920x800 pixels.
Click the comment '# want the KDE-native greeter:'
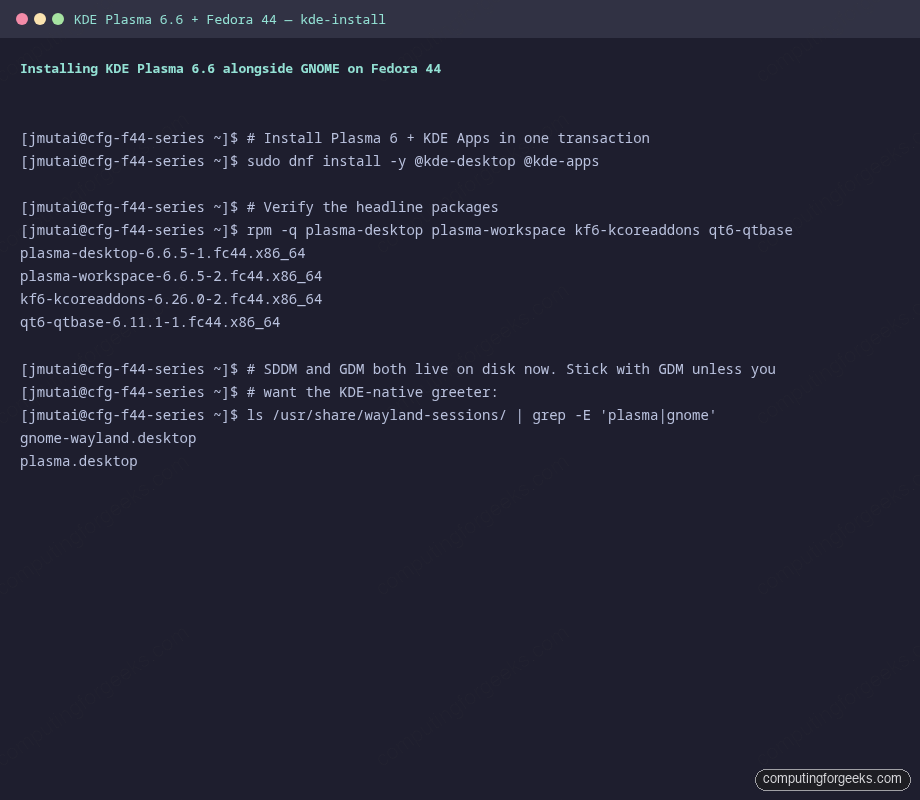pos(372,392)
